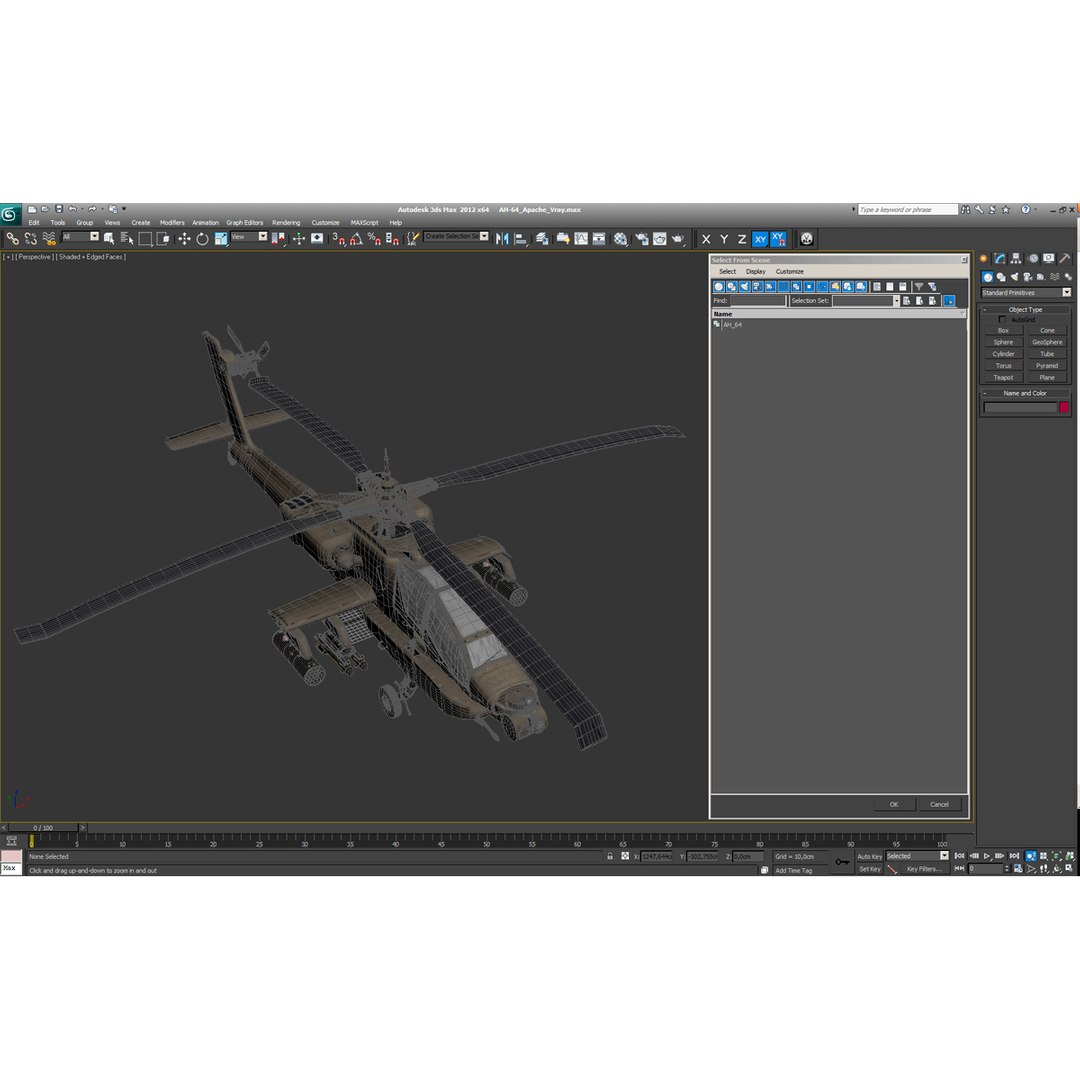The width and height of the screenshot is (1080, 1080).
Task: Toggle the Restrict to Y axis button
Action: (724, 239)
